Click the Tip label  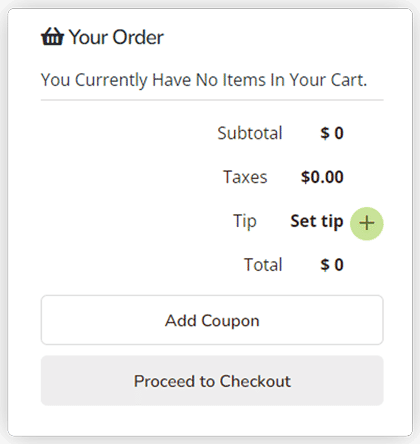(245, 221)
